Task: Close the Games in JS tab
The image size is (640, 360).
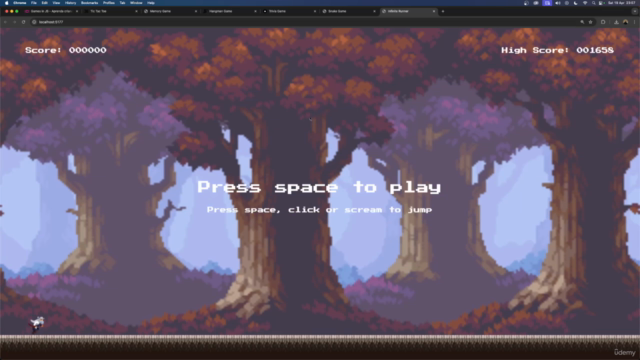Action: [x=77, y=11]
